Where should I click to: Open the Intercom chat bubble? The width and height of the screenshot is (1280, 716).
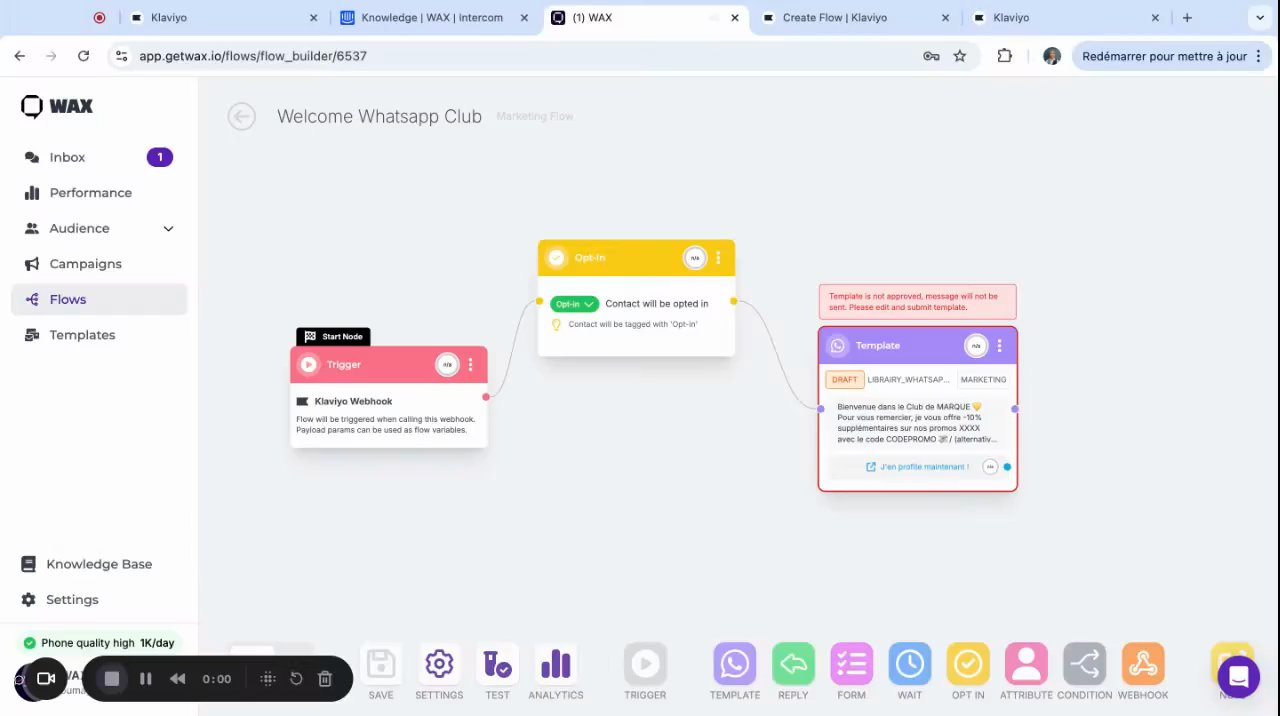(1238, 677)
